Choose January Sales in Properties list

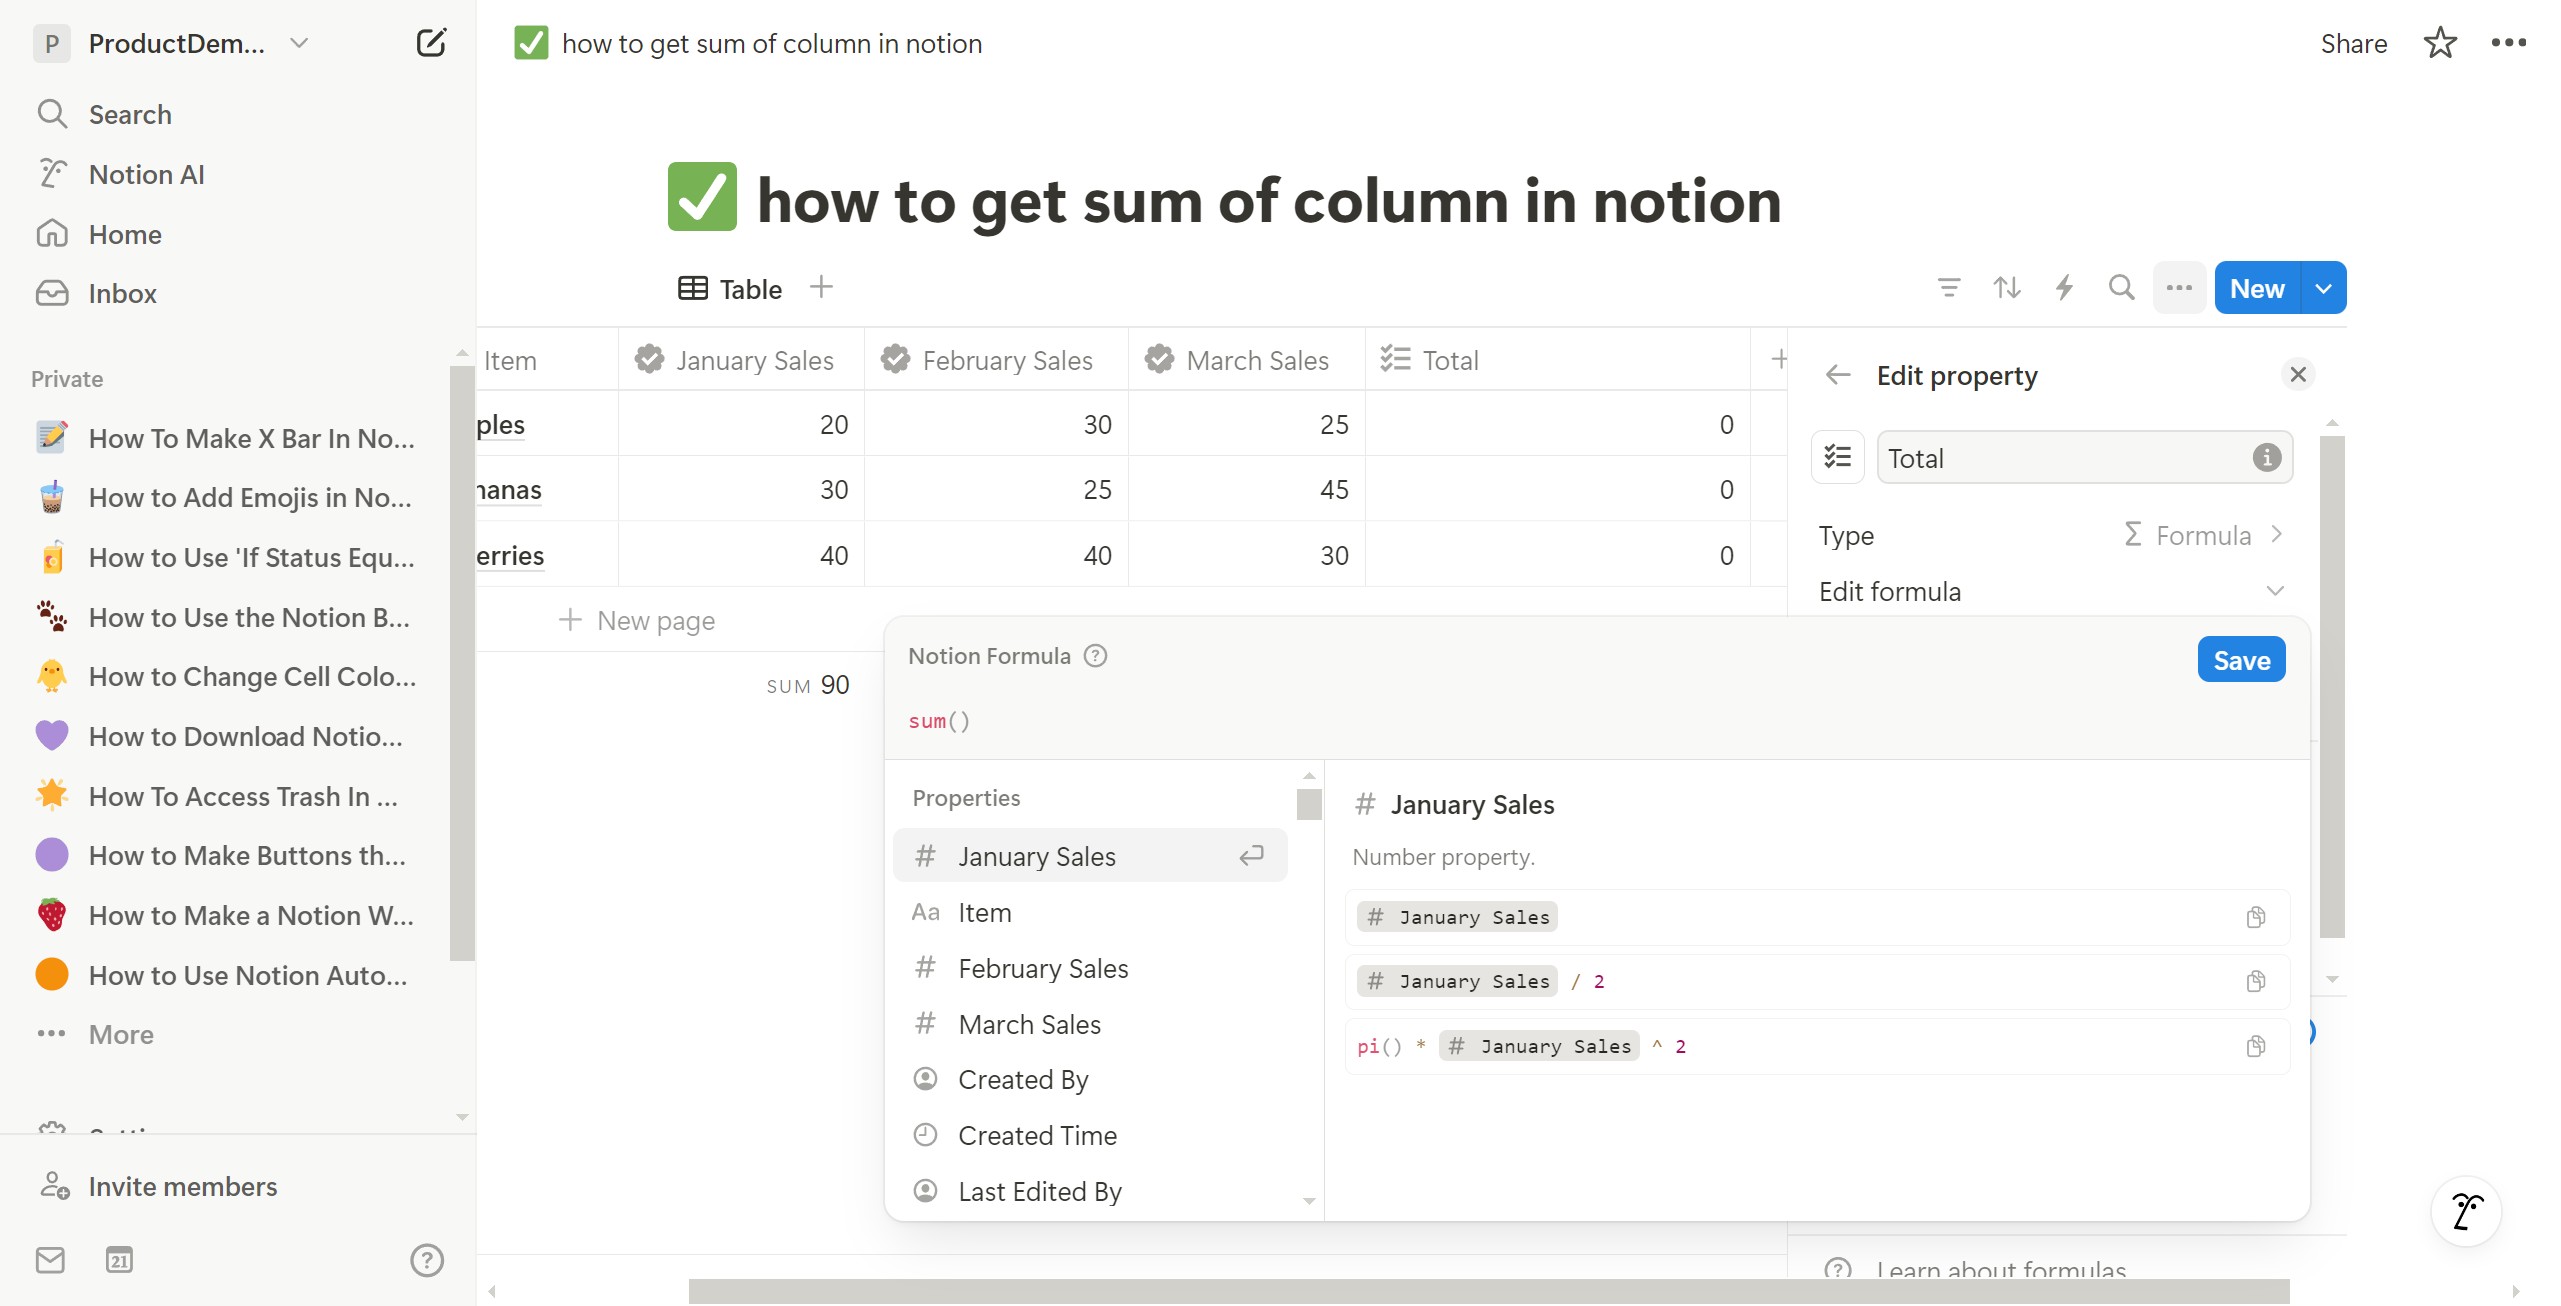(x=1090, y=856)
